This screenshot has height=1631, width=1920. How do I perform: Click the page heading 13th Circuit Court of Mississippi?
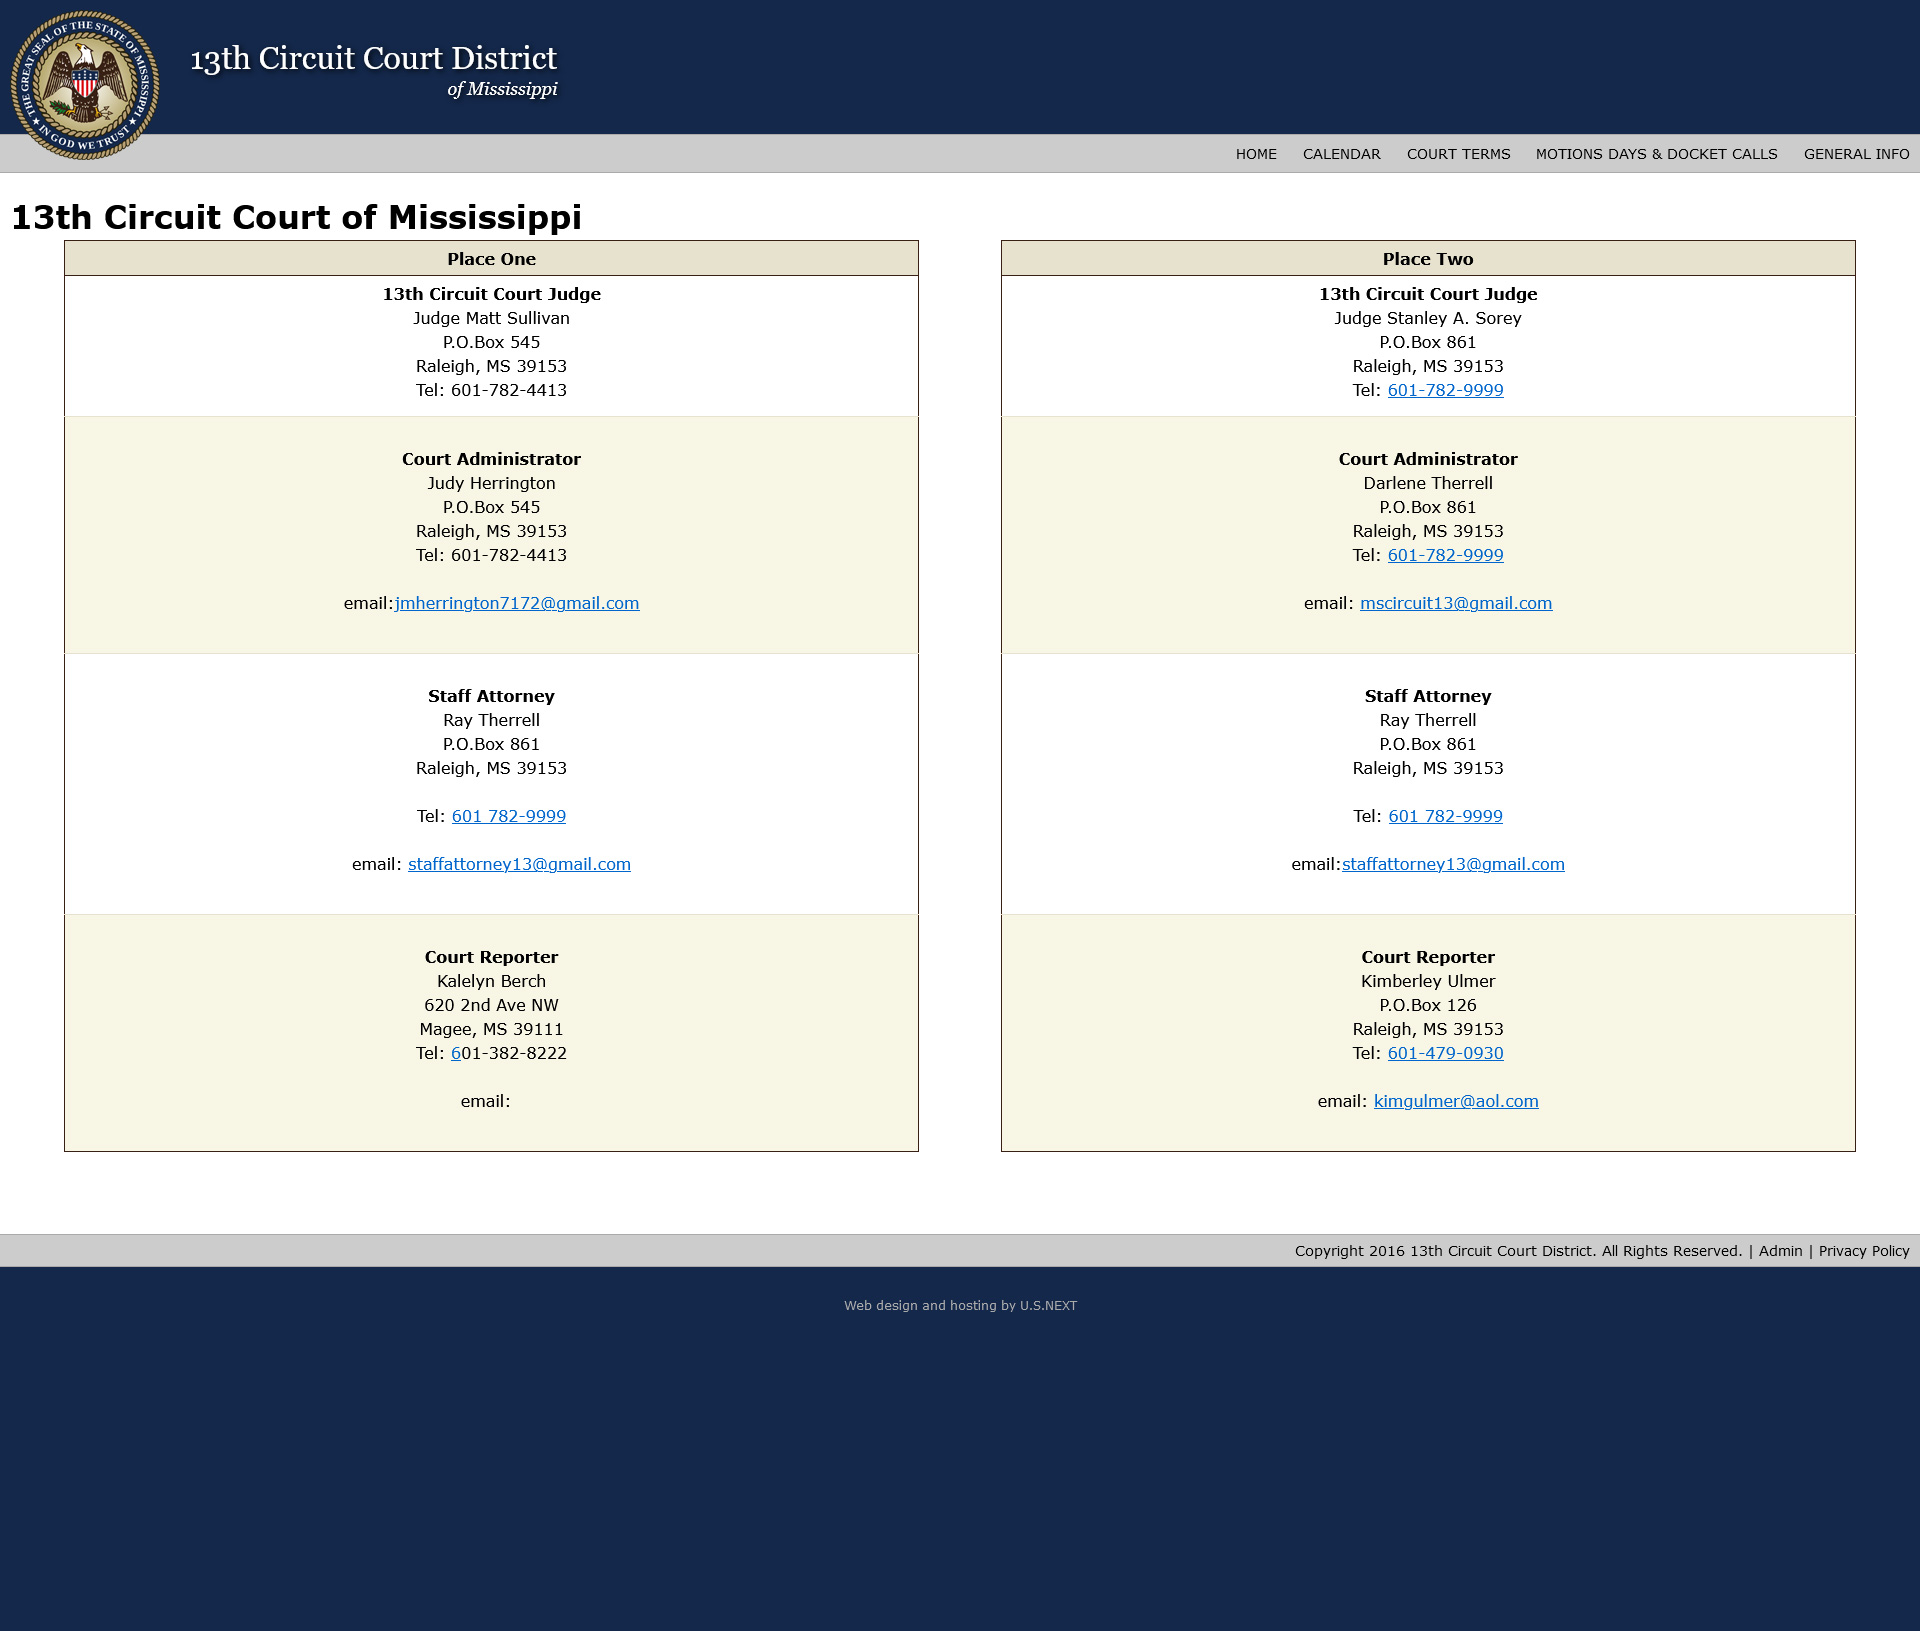(x=296, y=217)
